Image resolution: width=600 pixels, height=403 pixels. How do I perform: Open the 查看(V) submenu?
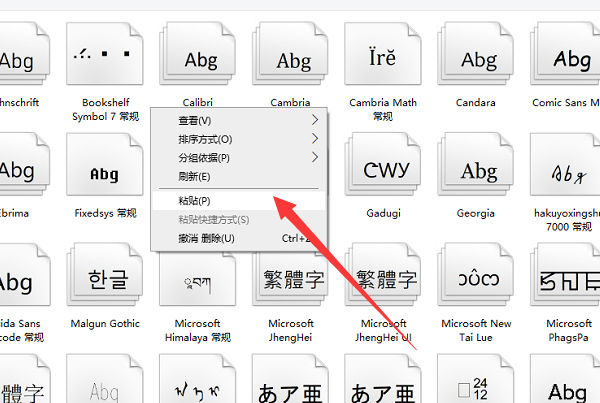239,121
